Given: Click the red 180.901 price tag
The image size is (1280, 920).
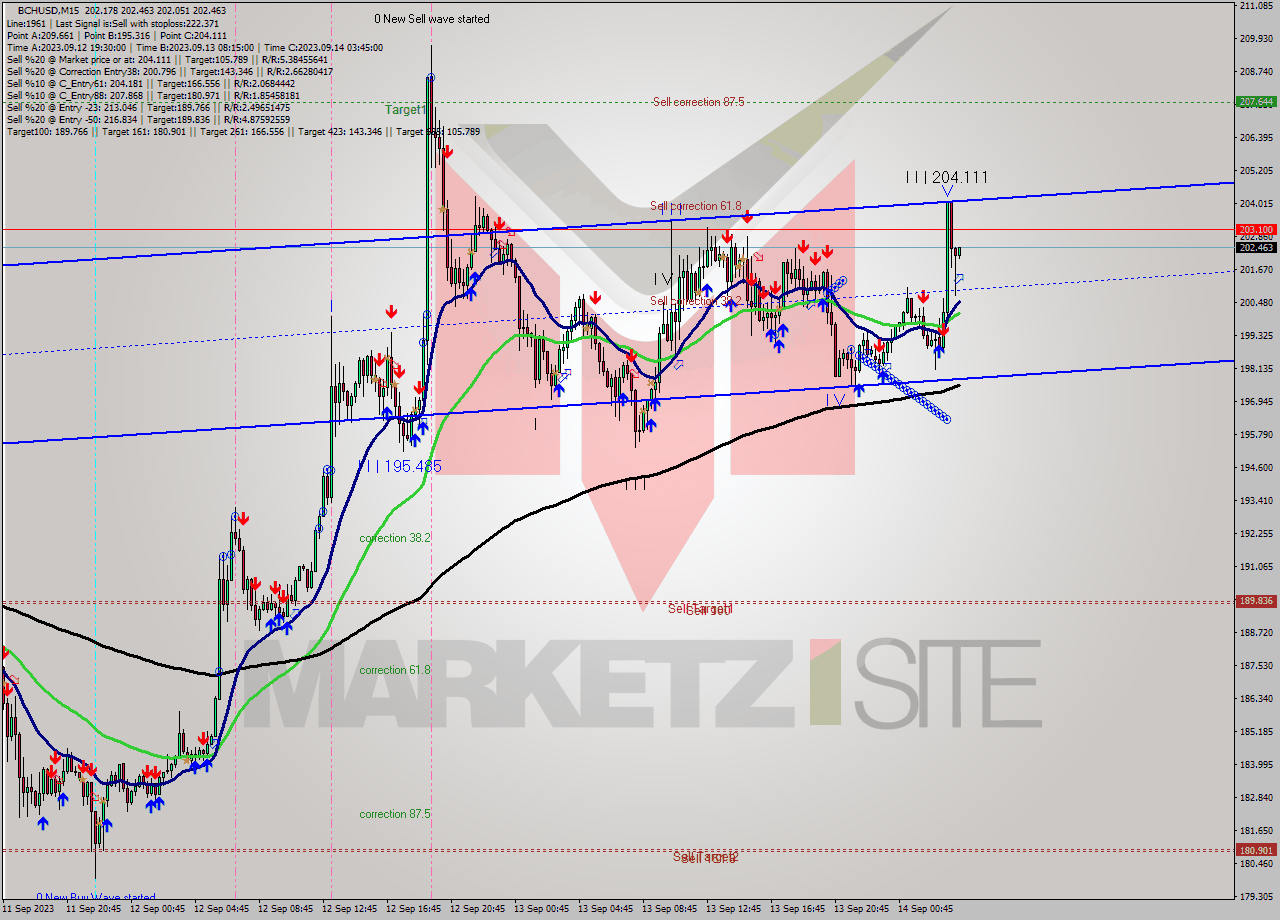Looking at the screenshot, I should 1256,850.
